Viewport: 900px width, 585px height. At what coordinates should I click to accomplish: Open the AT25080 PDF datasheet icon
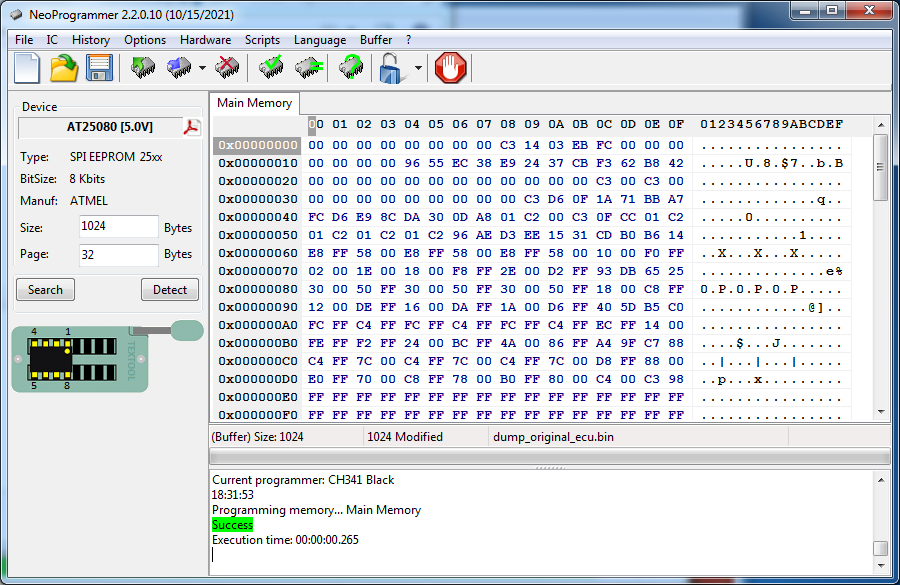tap(192, 127)
